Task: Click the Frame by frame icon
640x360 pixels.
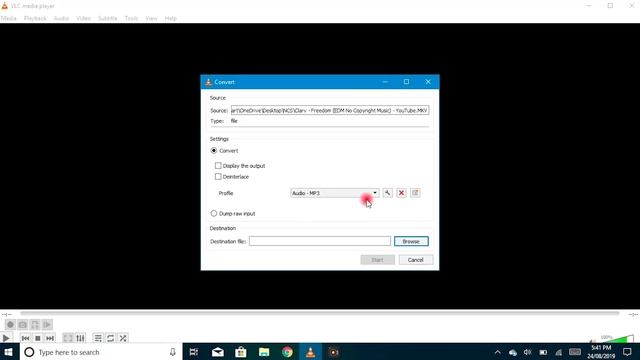Action: point(47,325)
